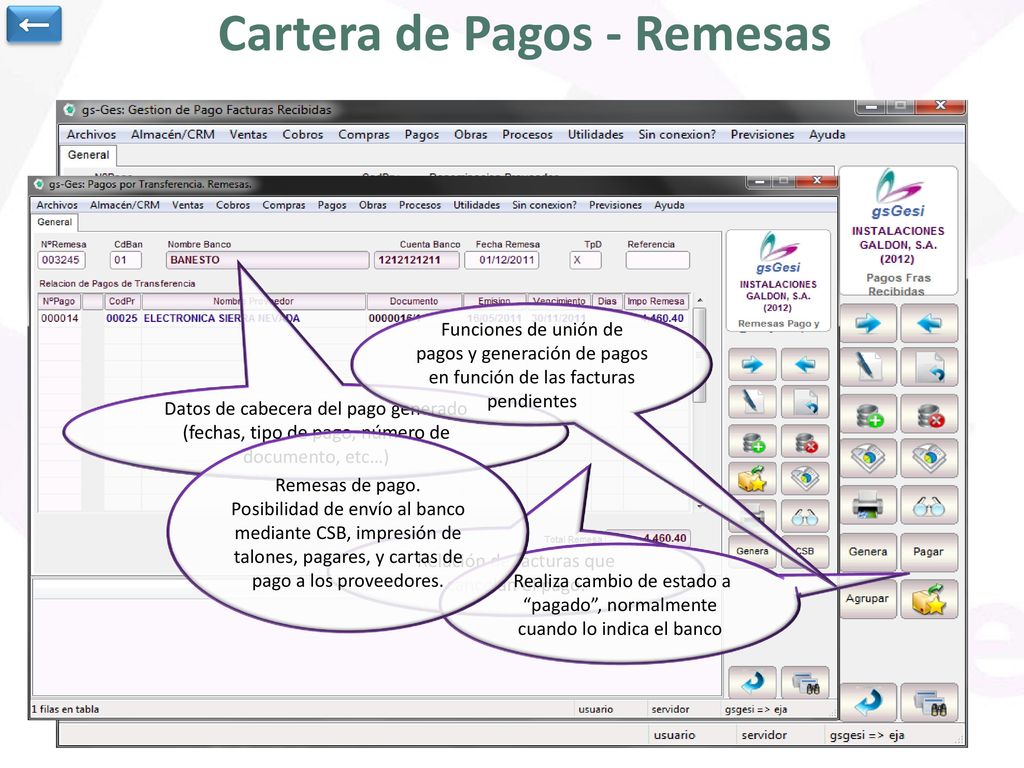Viewport: 1024px width, 768px height.
Task: Click the NºPago column header
Action: pyautogui.click(x=59, y=301)
